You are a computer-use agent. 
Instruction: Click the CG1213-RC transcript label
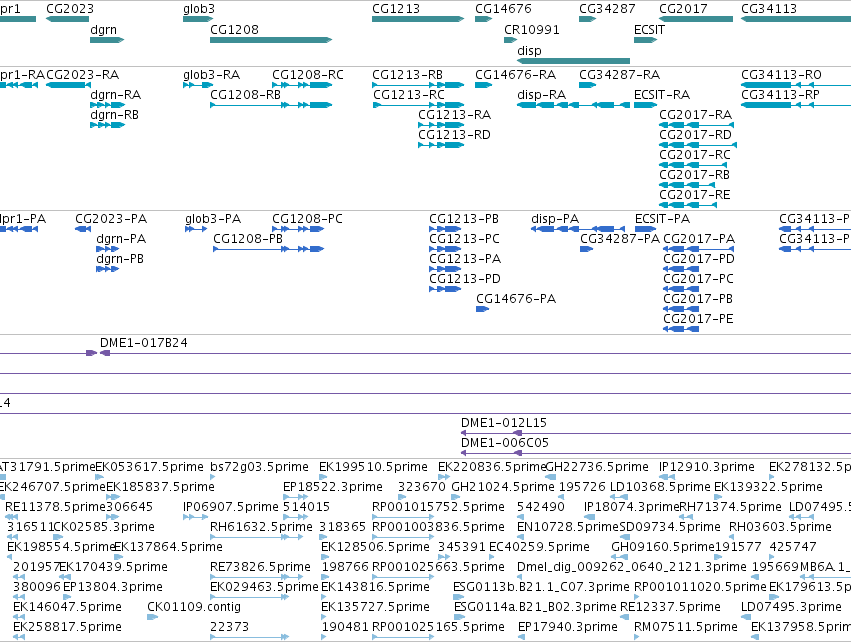[x=409, y=95]
